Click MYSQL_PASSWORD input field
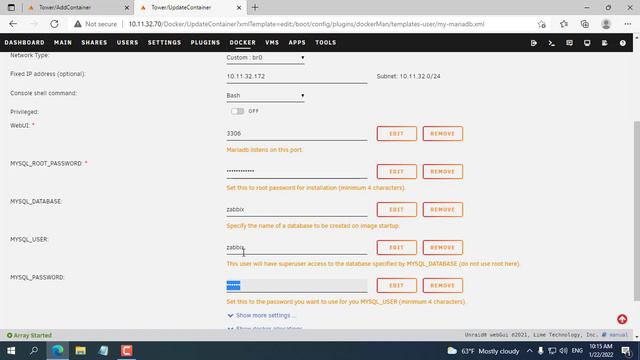 [297, 285]
